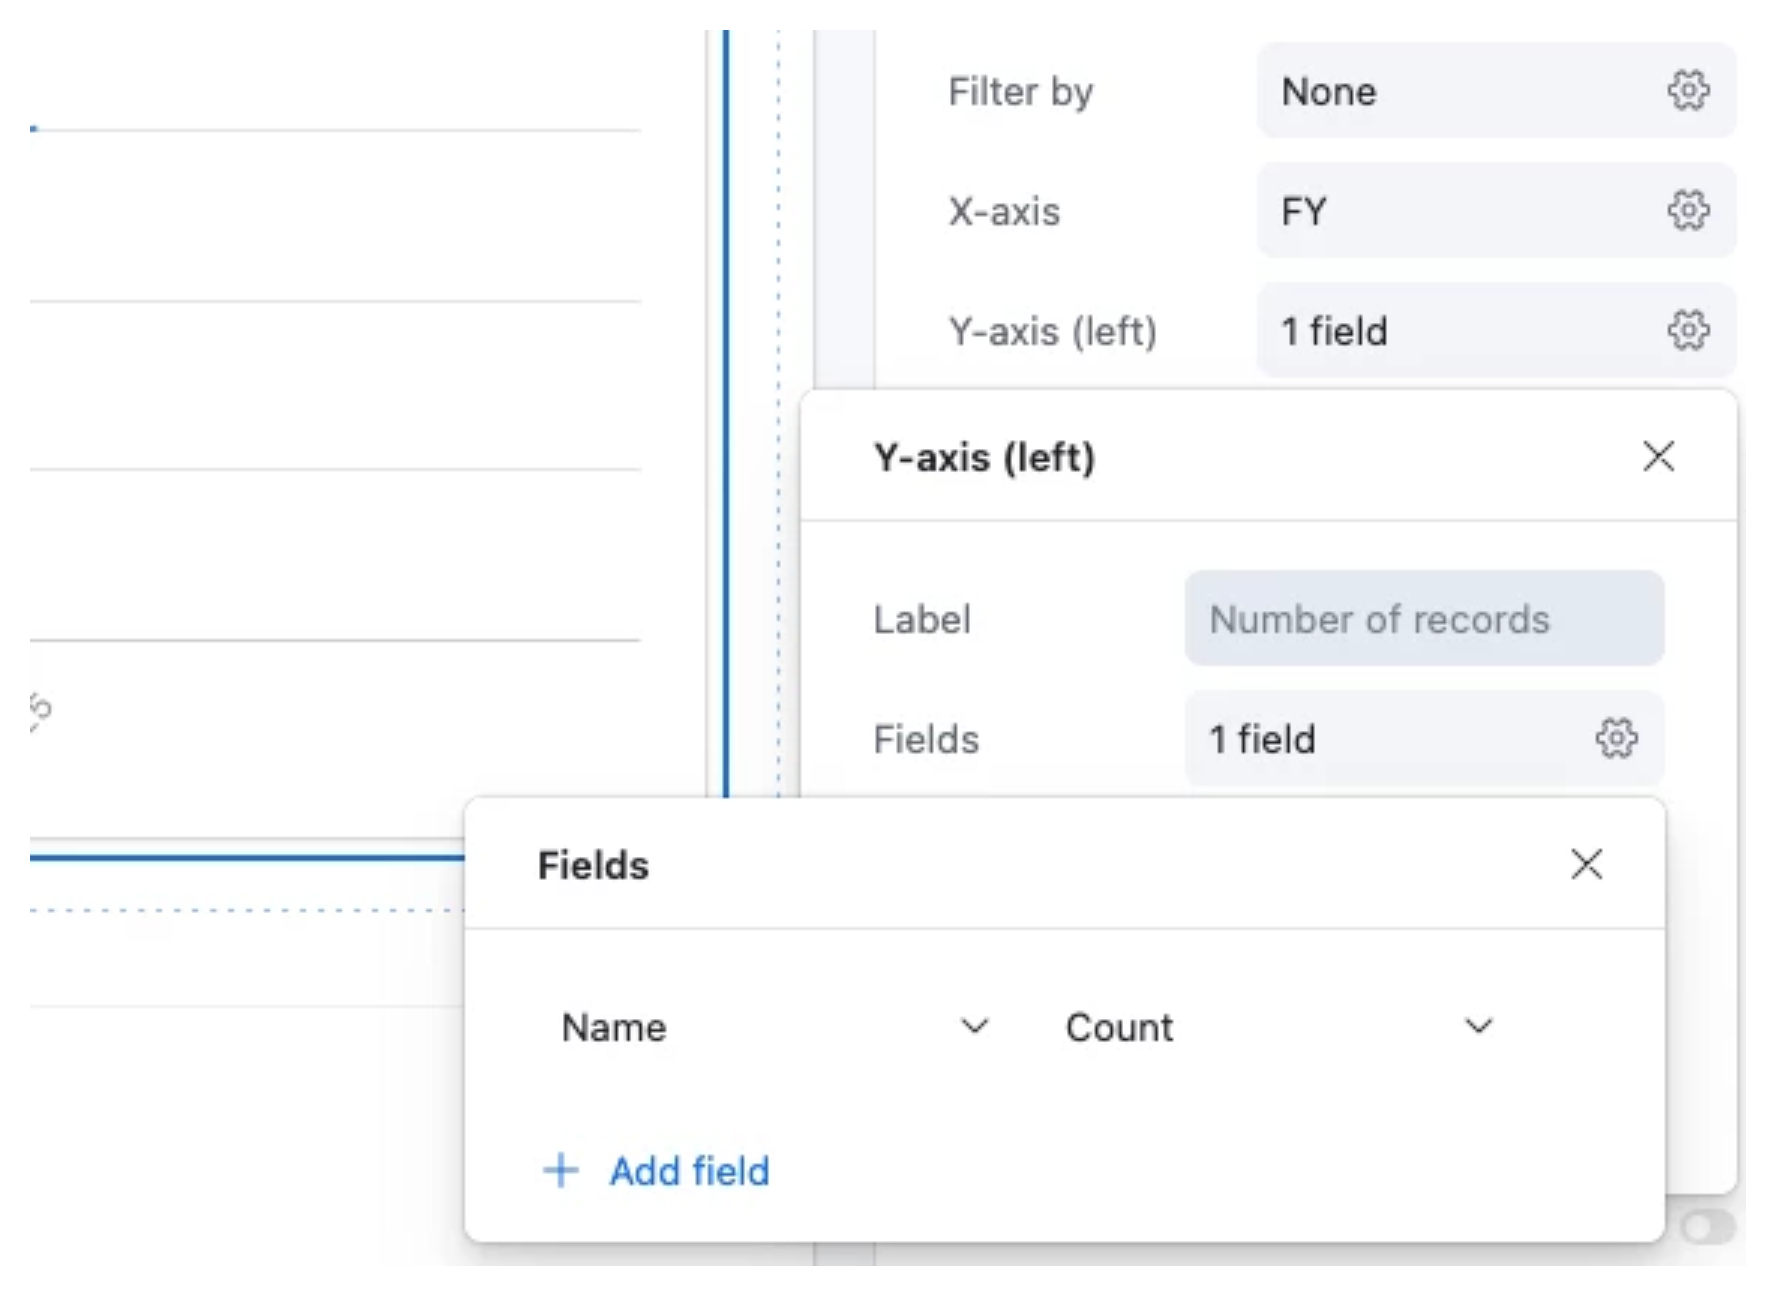The width and height of the screenshot is (1776, 1296).
Task: Close the Y-axis (left) panel
Action: (x=1659, y=457)
